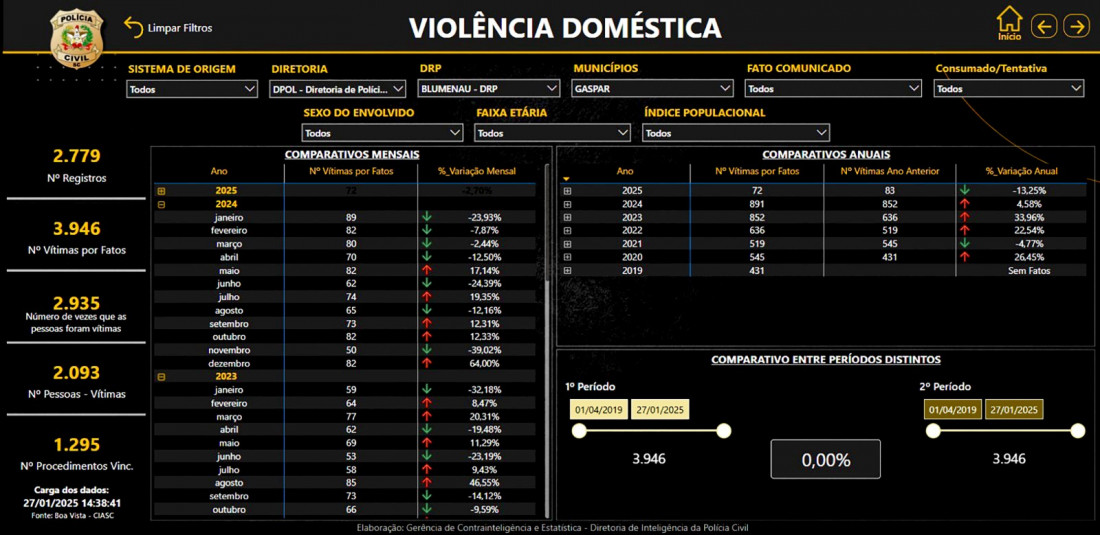Click setembro row under 2024

click(x=345, y=323)
